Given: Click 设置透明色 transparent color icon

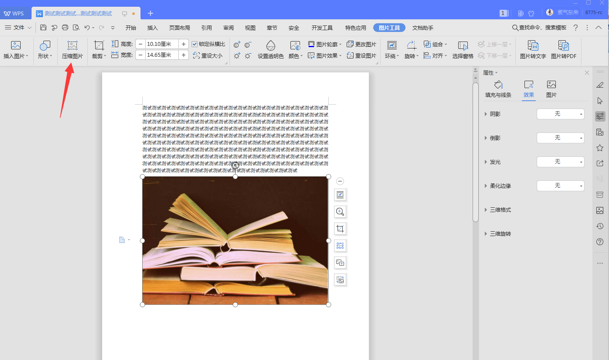Looking at the screenshot, I should [271, 49].
